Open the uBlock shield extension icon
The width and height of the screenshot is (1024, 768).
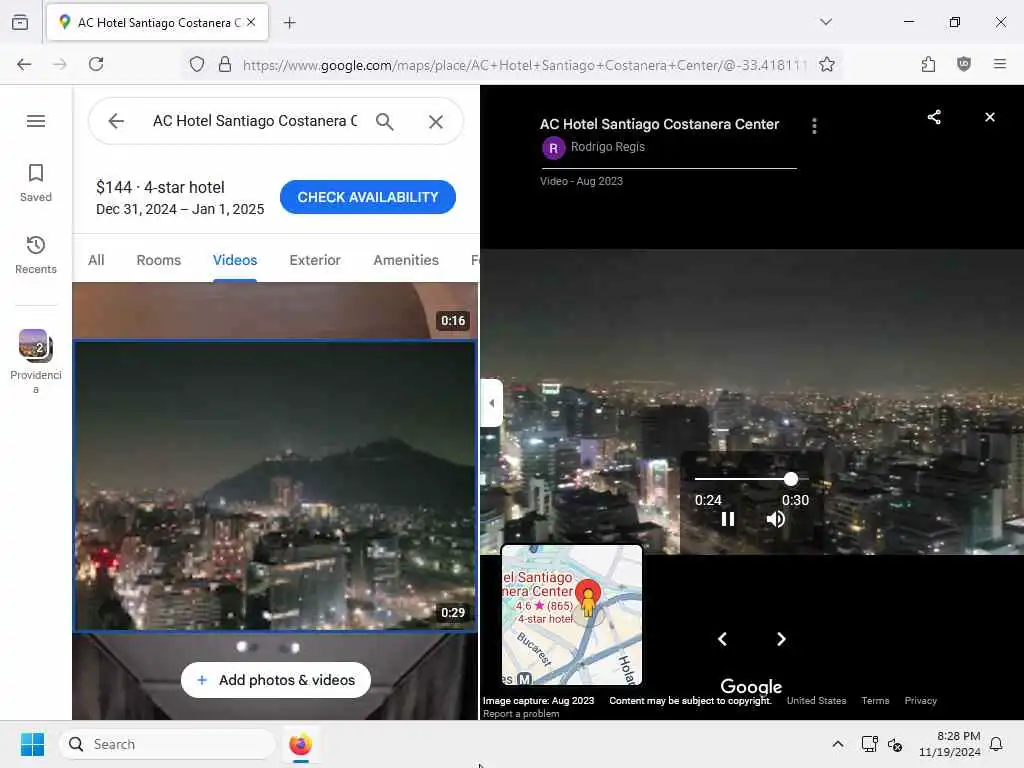click(x=964, y=64)
